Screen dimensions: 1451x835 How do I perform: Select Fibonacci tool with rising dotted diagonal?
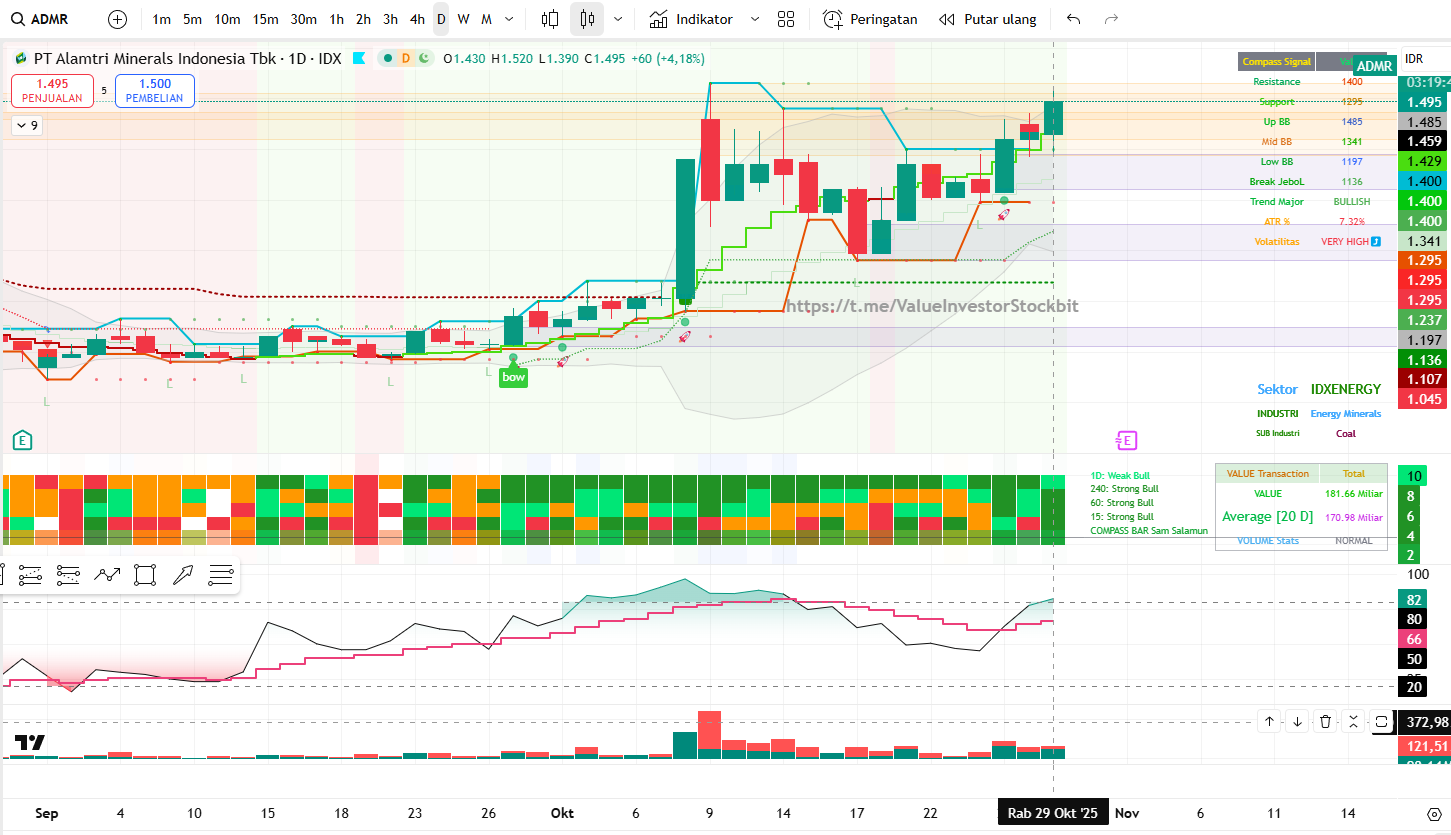pyautogui.click(x=30, y=575)
